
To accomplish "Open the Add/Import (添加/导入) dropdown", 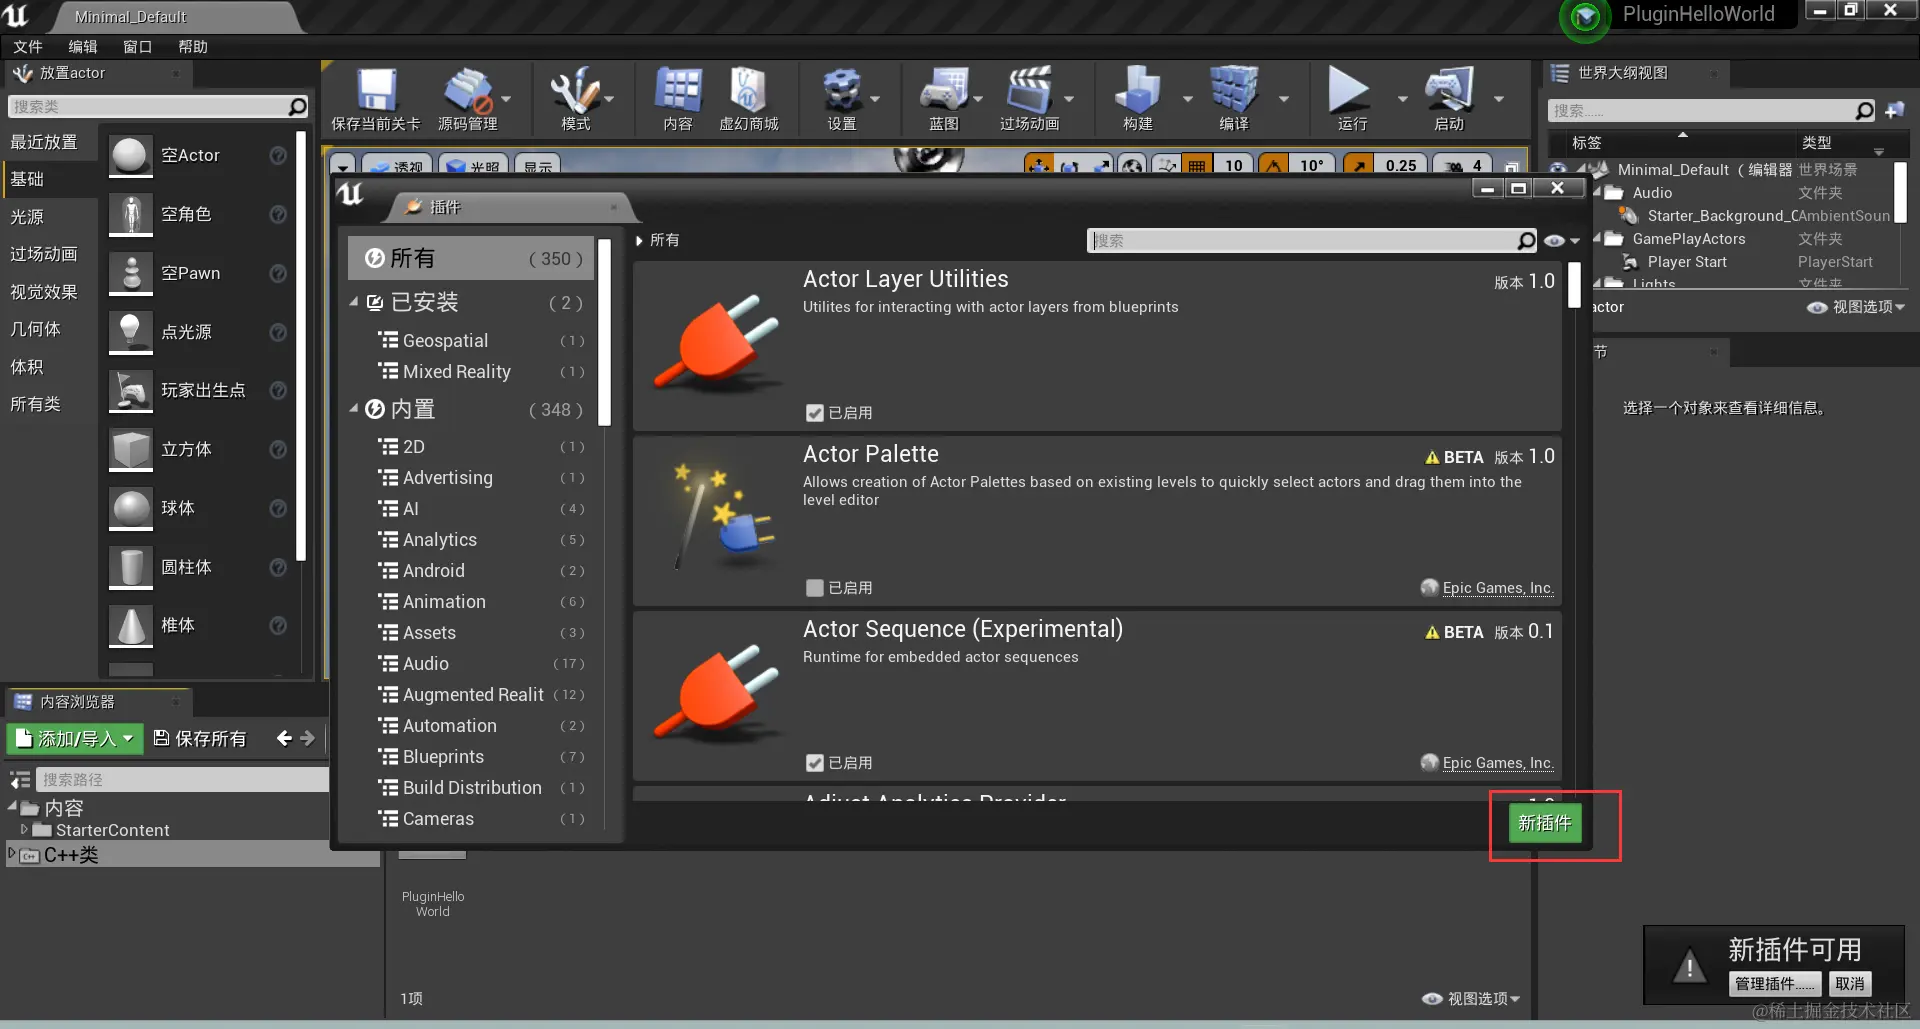I will [76, 739].
